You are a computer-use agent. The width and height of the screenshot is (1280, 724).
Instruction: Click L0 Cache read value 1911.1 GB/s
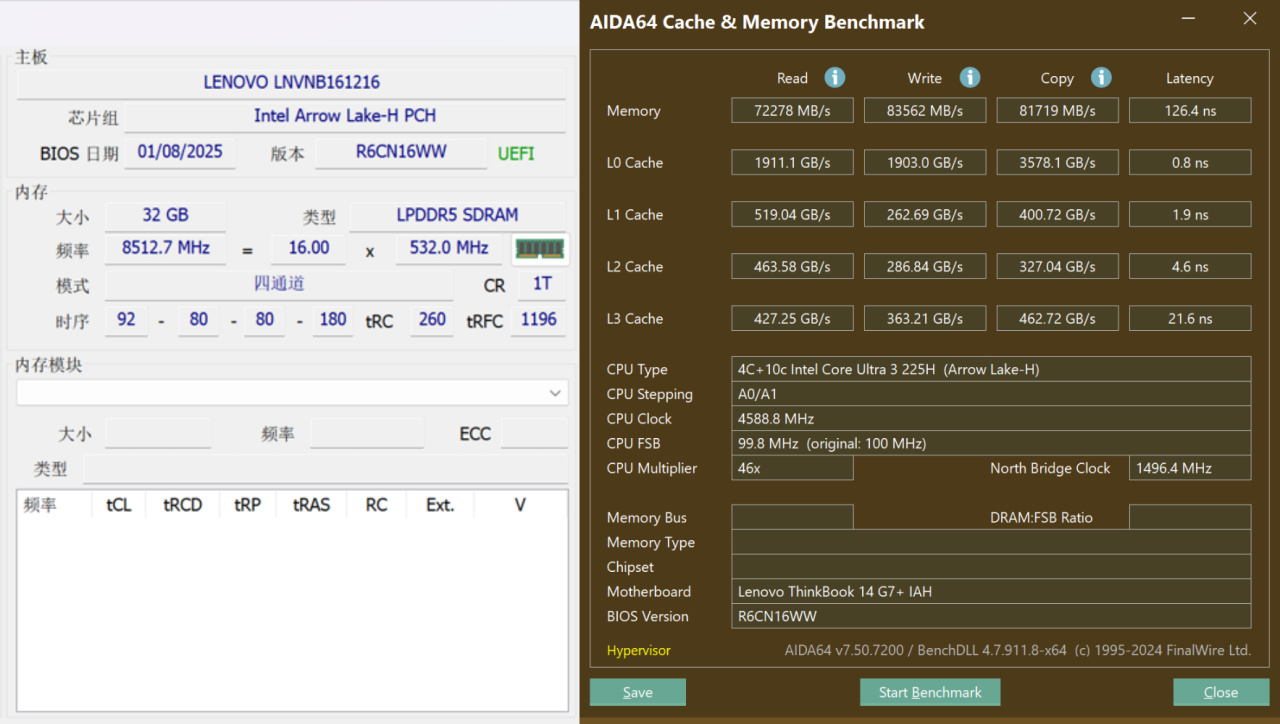coord(792,162)
